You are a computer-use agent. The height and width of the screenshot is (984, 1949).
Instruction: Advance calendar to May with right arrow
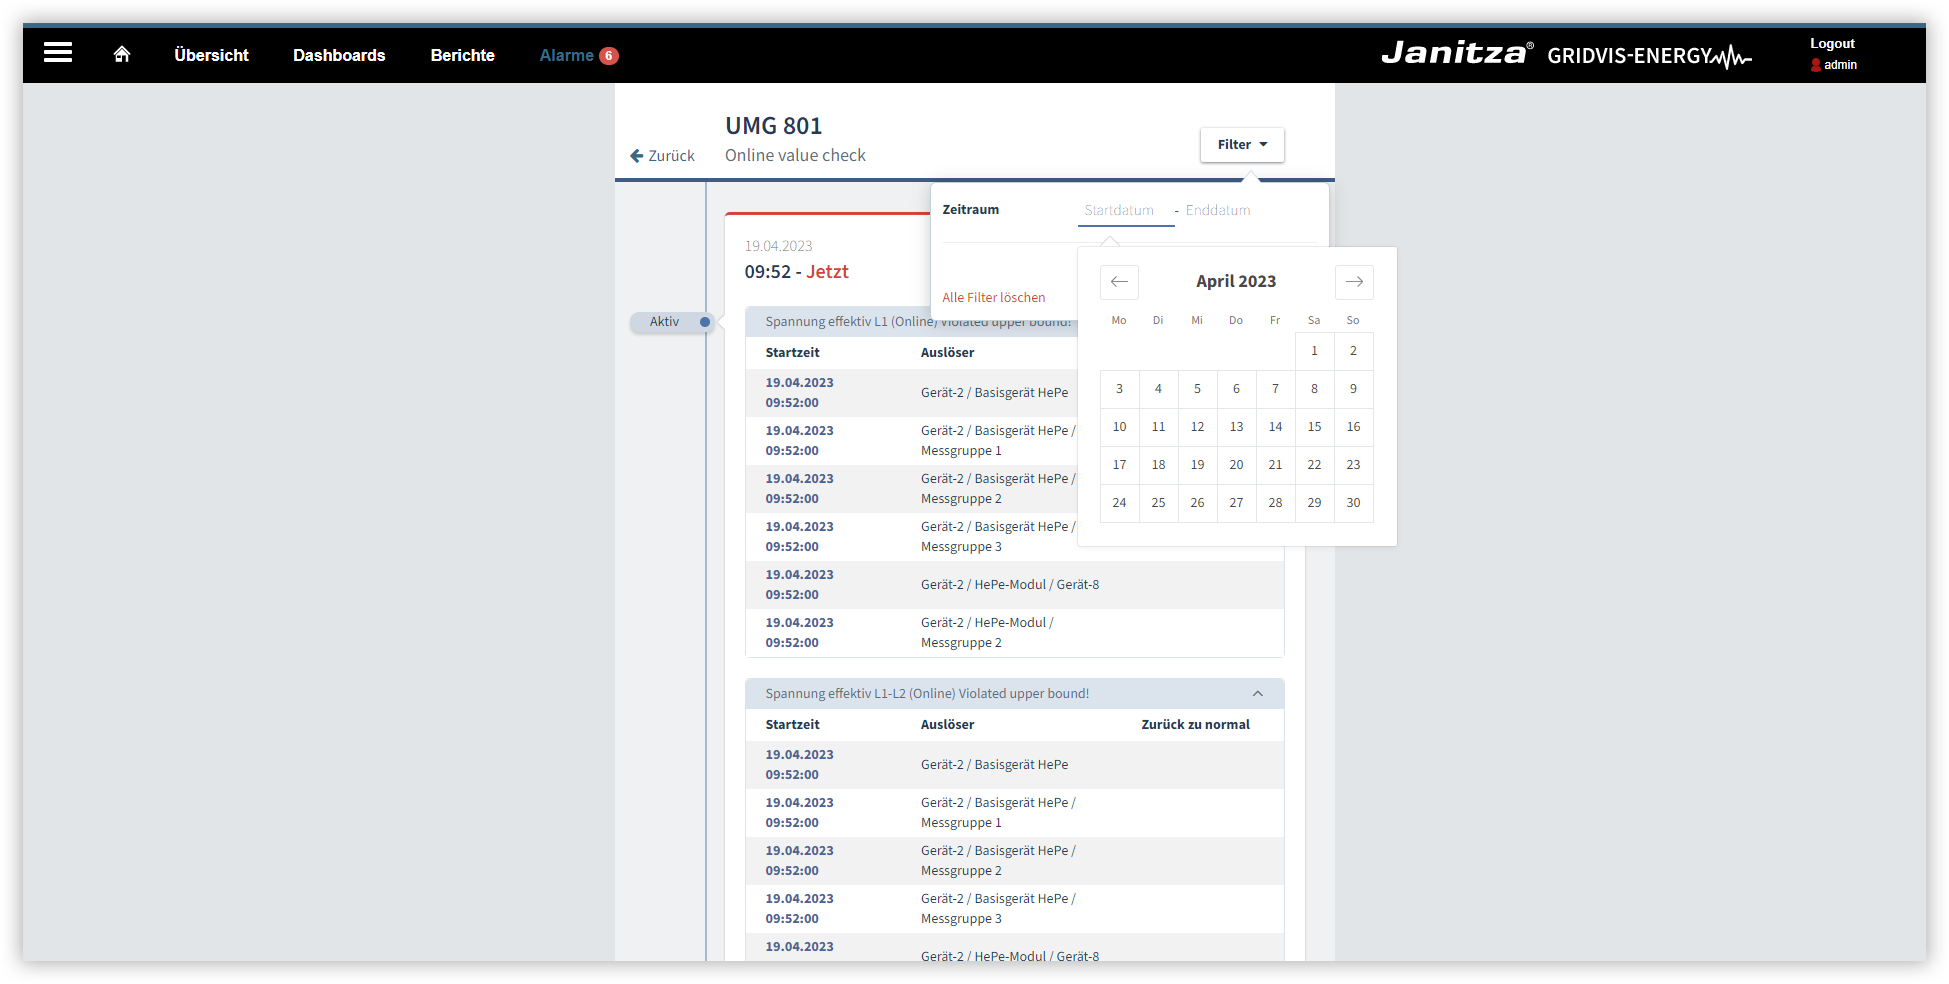(x=1354, y=282)
